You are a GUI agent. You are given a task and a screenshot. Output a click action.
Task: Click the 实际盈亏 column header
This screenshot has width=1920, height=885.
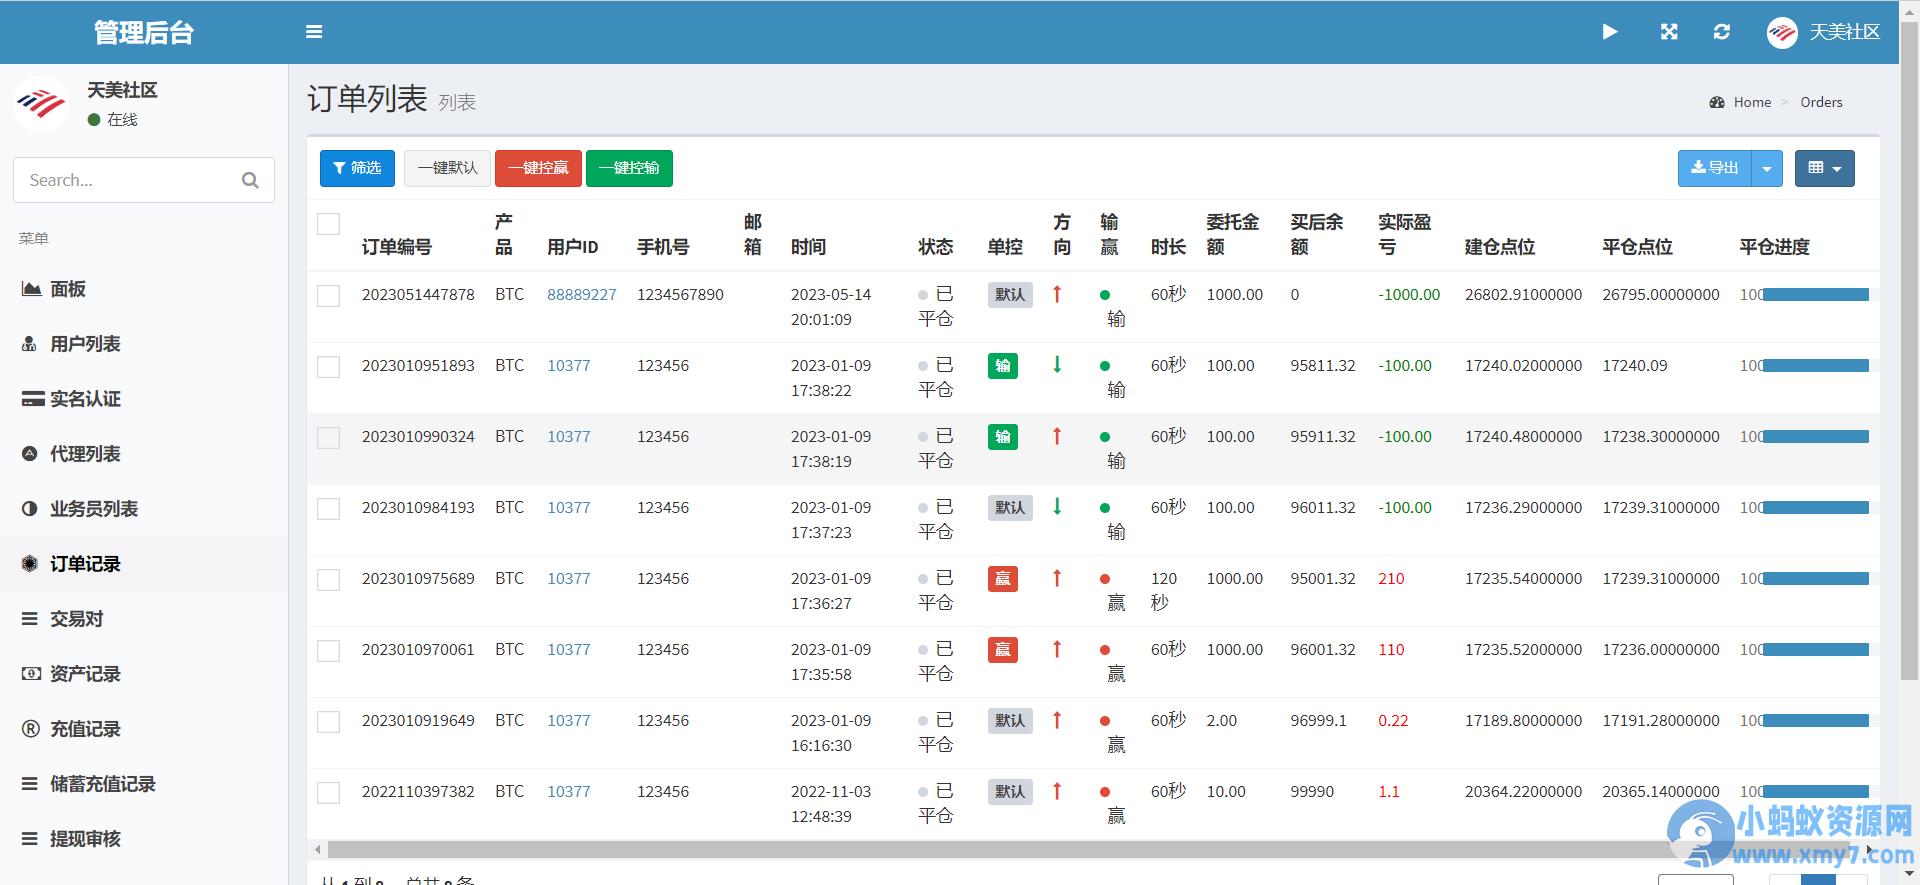pyautogui.click(x=1404, y=234)
